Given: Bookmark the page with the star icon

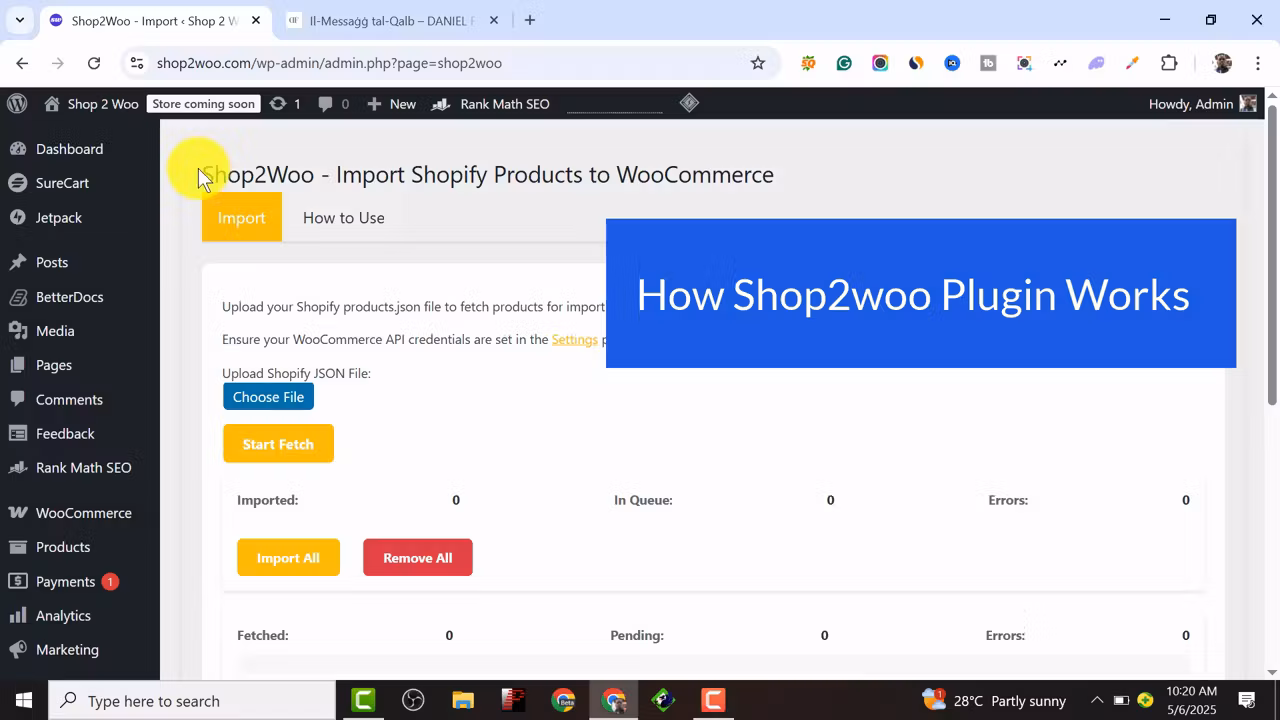Looking at the screenshot, I should point(757,62).
